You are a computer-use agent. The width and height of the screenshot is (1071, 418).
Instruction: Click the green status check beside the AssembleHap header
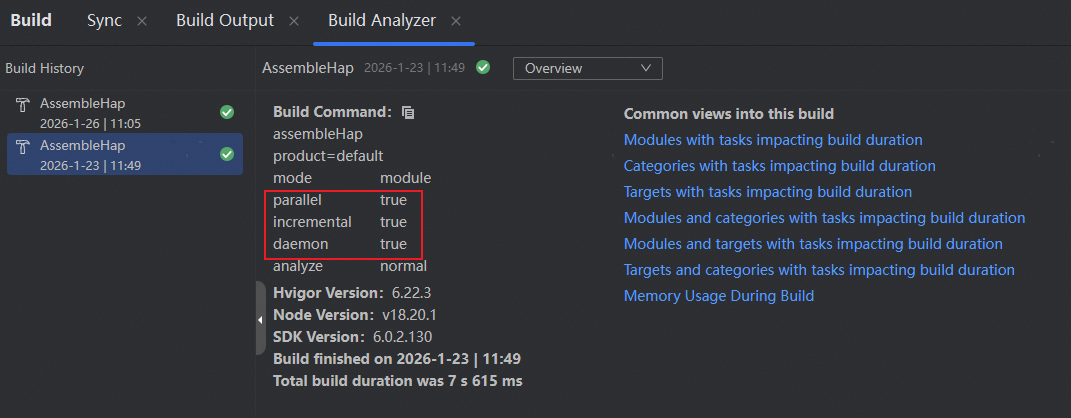tap(483, 68)
